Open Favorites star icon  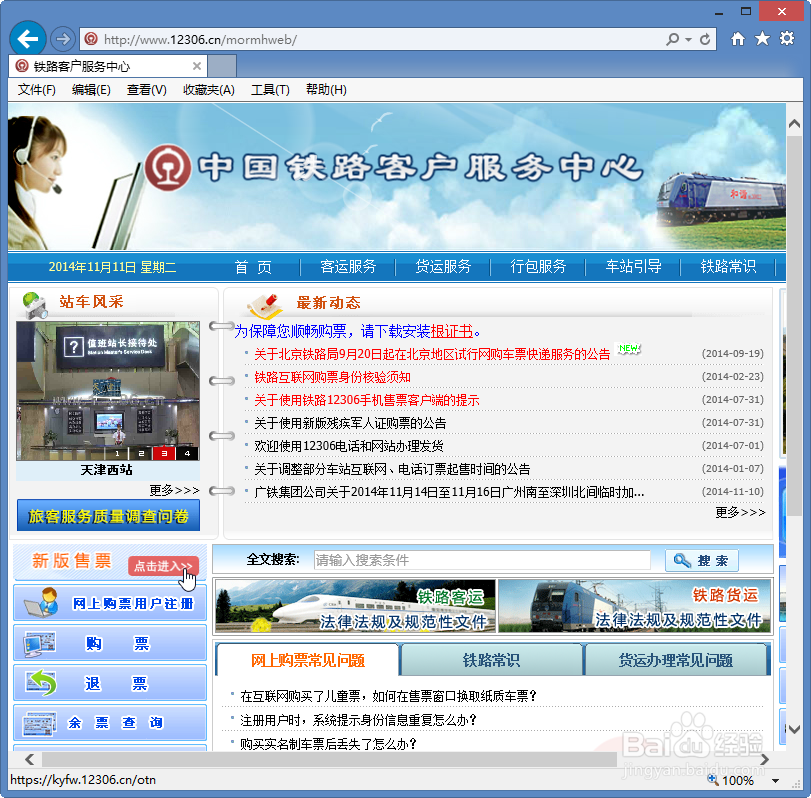pos(762,38)
